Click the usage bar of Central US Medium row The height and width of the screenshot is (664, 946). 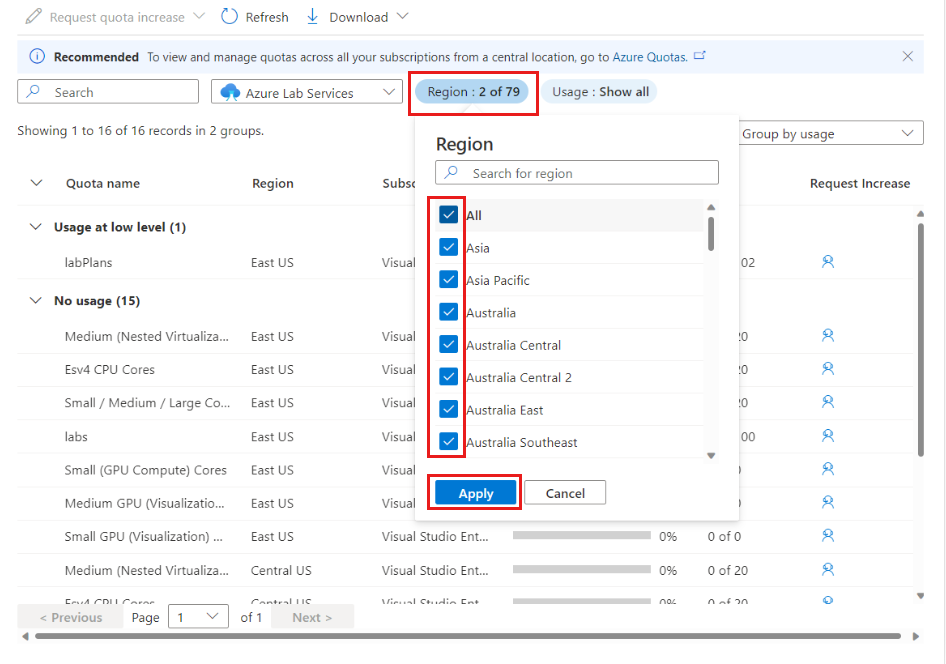(582, 569)
